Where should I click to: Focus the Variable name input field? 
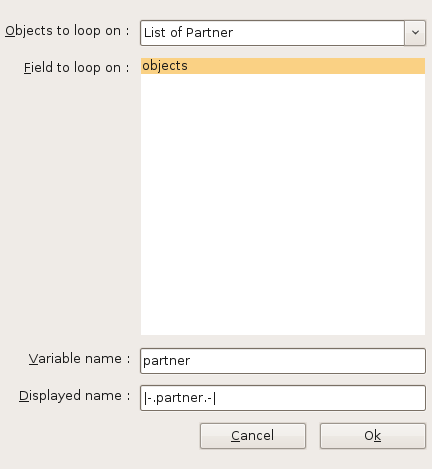coord(283,361)
